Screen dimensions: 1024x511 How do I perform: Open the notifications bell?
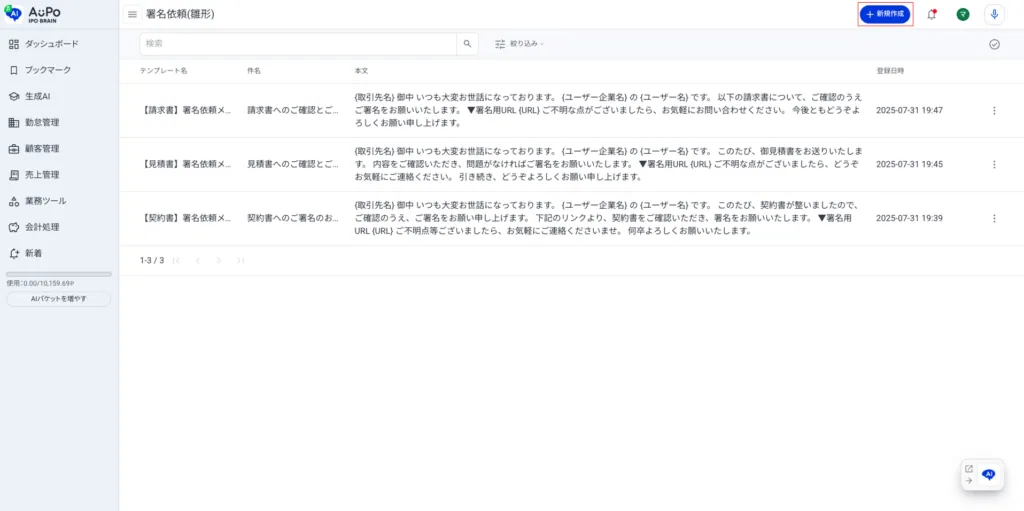pyautogui.click(x=931, y=14)
